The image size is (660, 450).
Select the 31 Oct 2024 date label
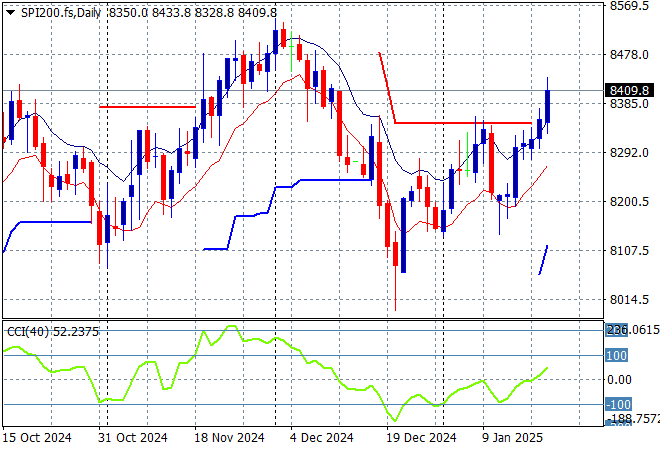(133, 438)
